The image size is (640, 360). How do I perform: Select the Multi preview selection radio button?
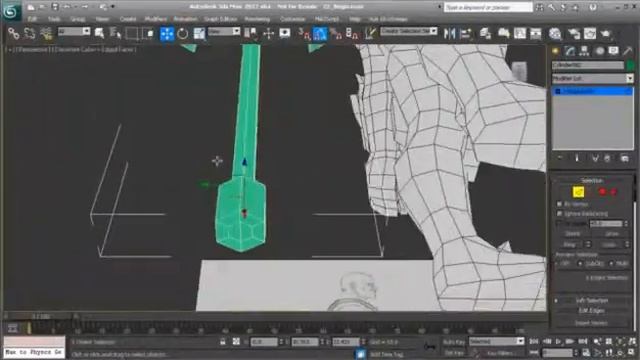tap(611, 264)
